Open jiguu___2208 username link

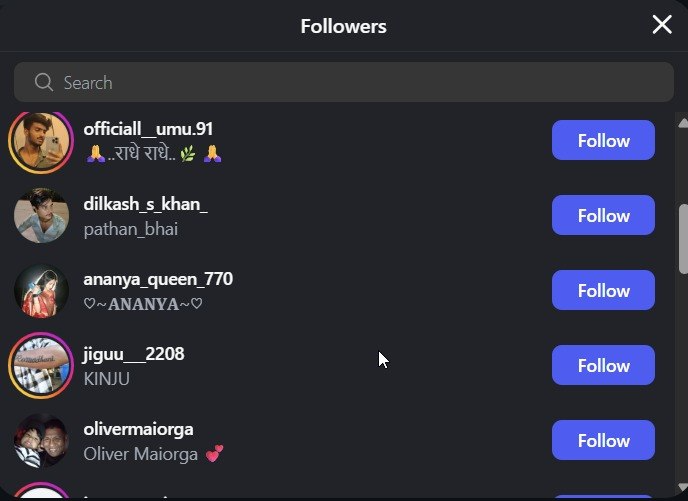[134, 354]
